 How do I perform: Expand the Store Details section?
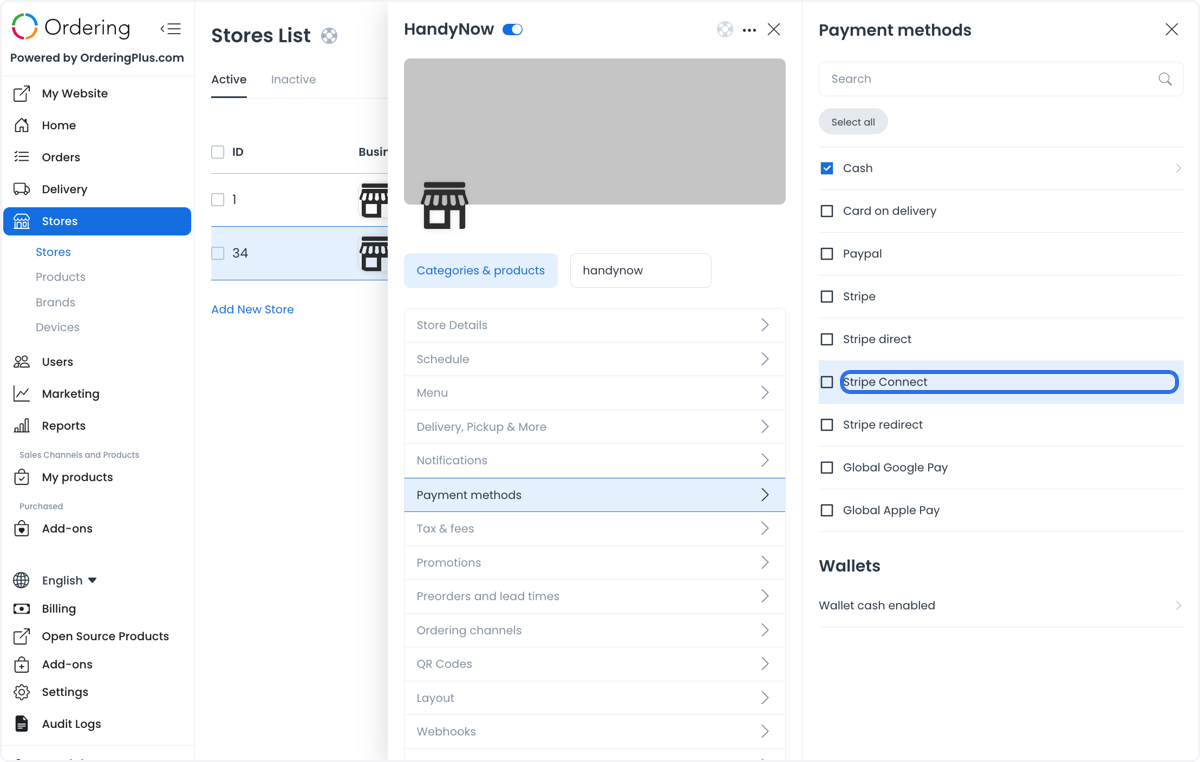[x=594, y=325]
